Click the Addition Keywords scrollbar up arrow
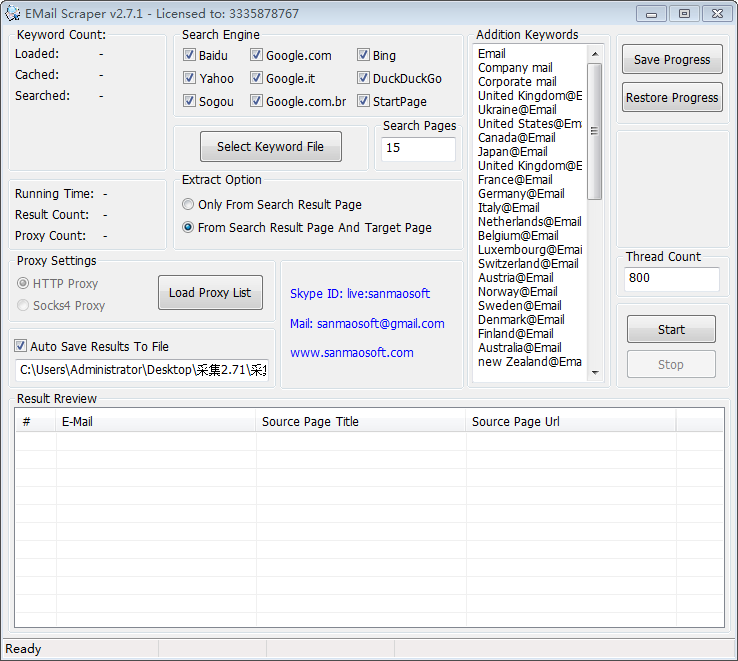The image size is (738, 661). pyautogui.click(x=595, y=53)
